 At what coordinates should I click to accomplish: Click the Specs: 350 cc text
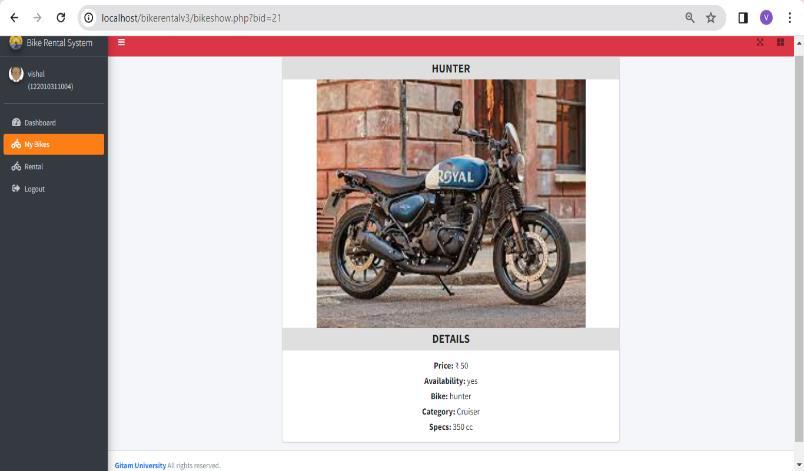pos(451,427)
